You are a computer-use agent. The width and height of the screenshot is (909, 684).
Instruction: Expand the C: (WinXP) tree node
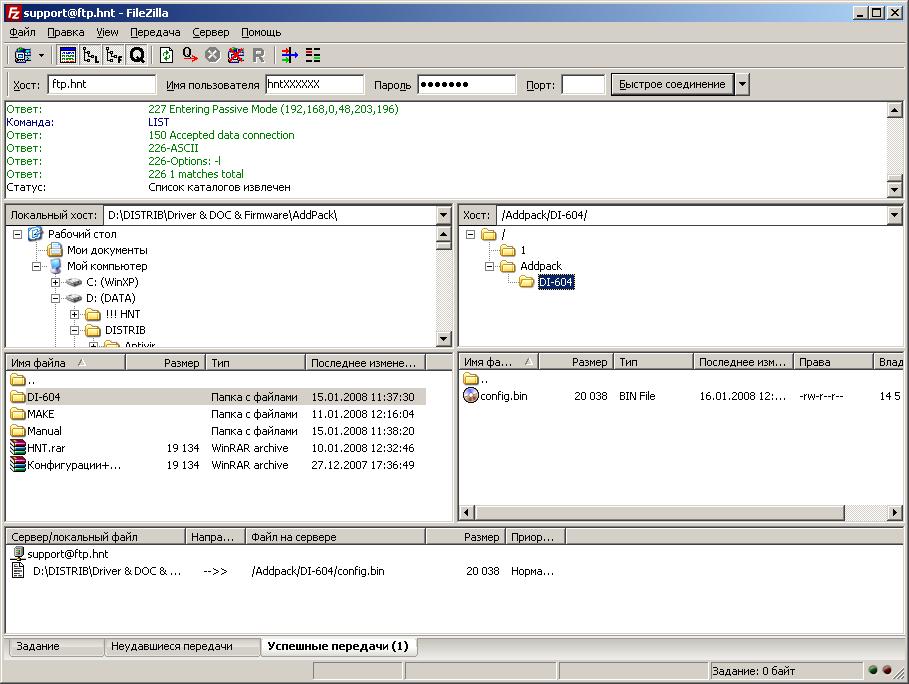[x=56, y=282]
